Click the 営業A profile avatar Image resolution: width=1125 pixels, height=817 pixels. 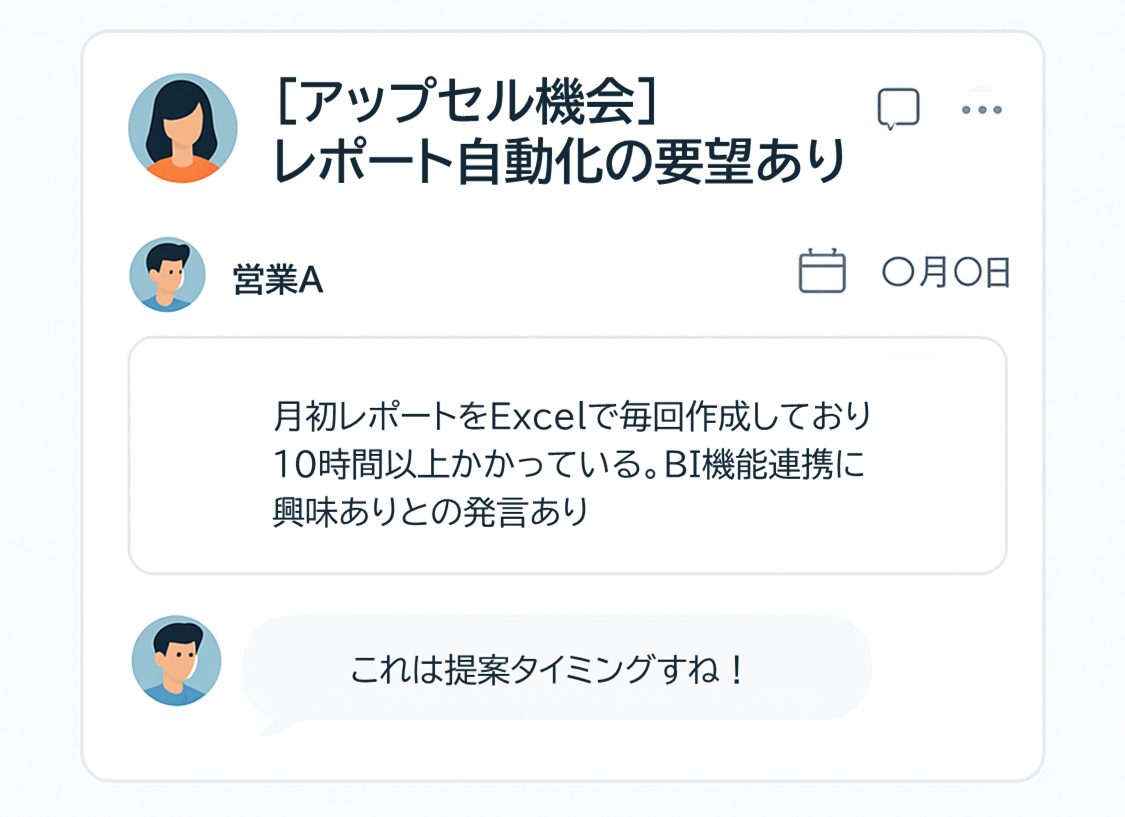click(x=167, y=274)
